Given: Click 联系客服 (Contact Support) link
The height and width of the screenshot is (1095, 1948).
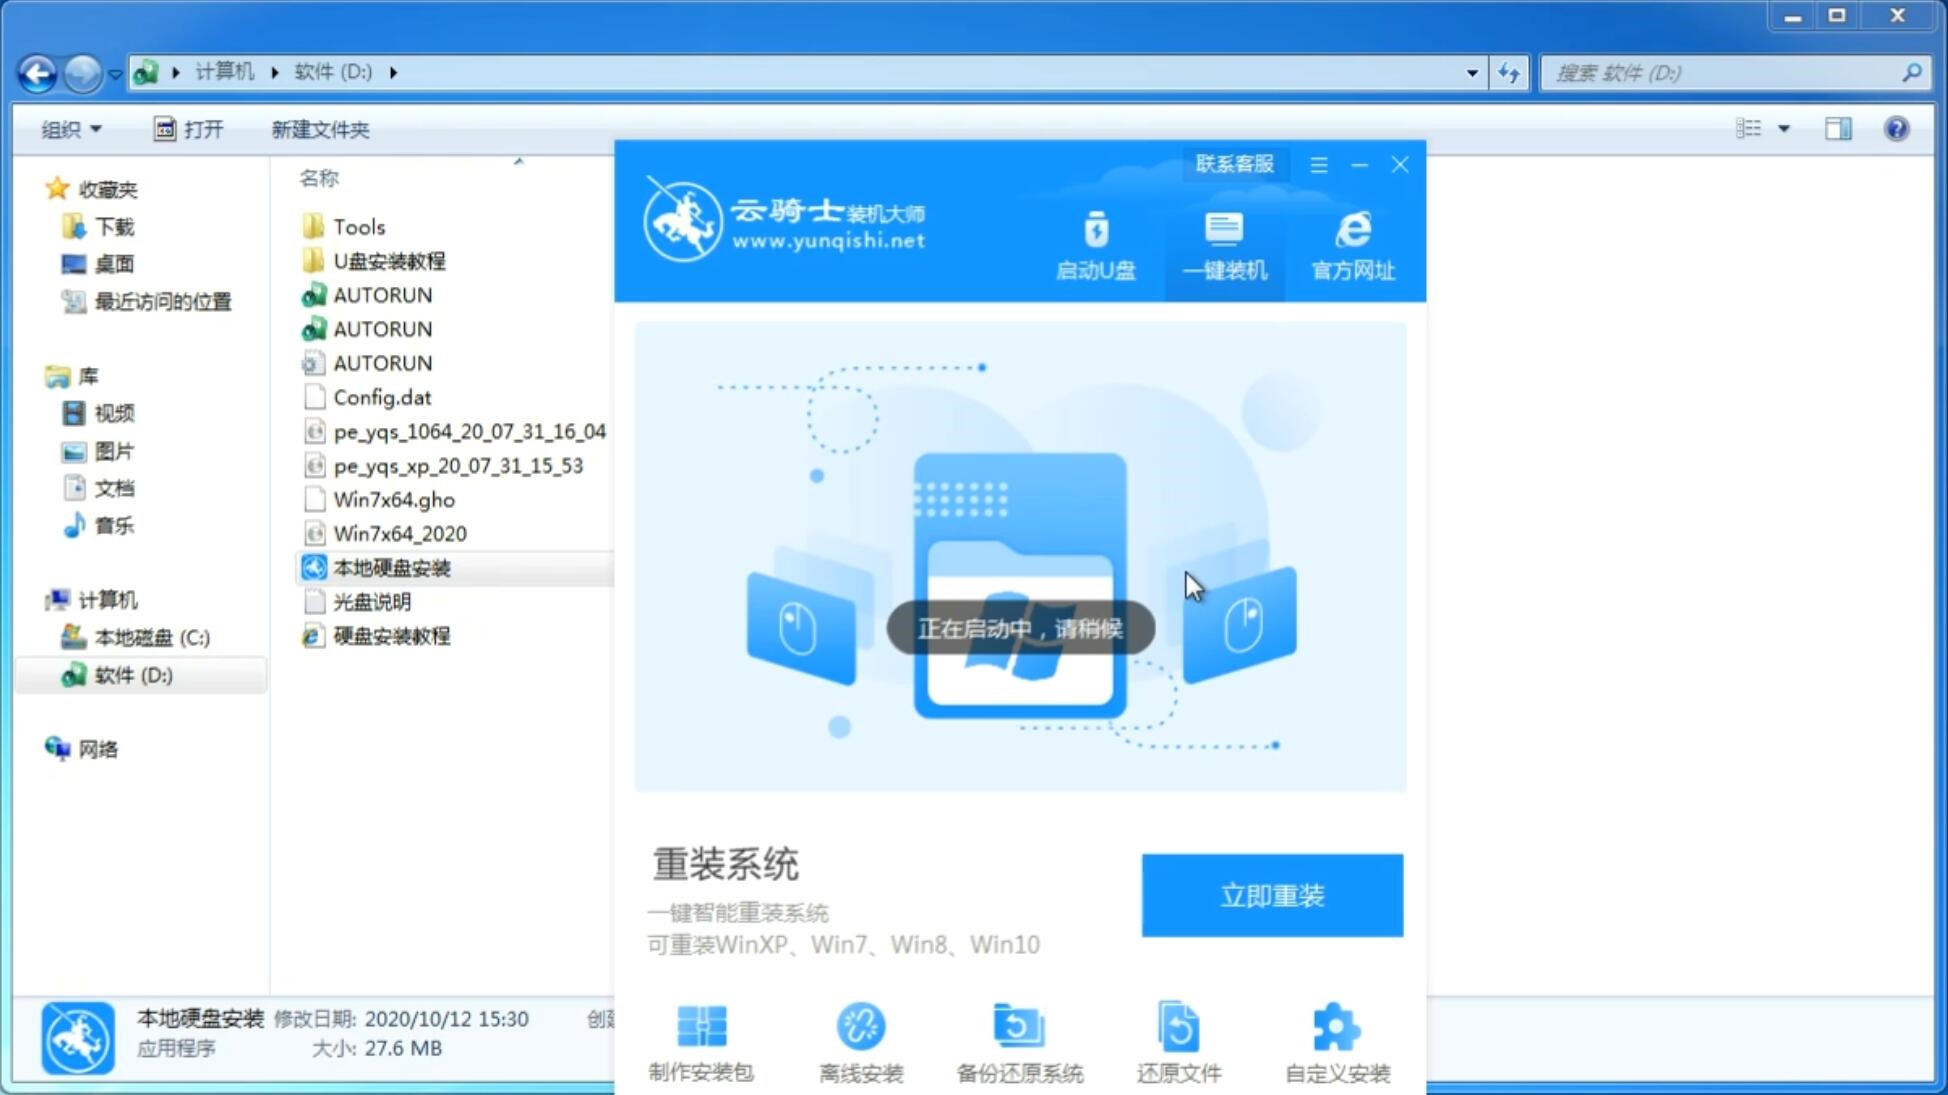Looking at the screenshot, I should 1231,163.
